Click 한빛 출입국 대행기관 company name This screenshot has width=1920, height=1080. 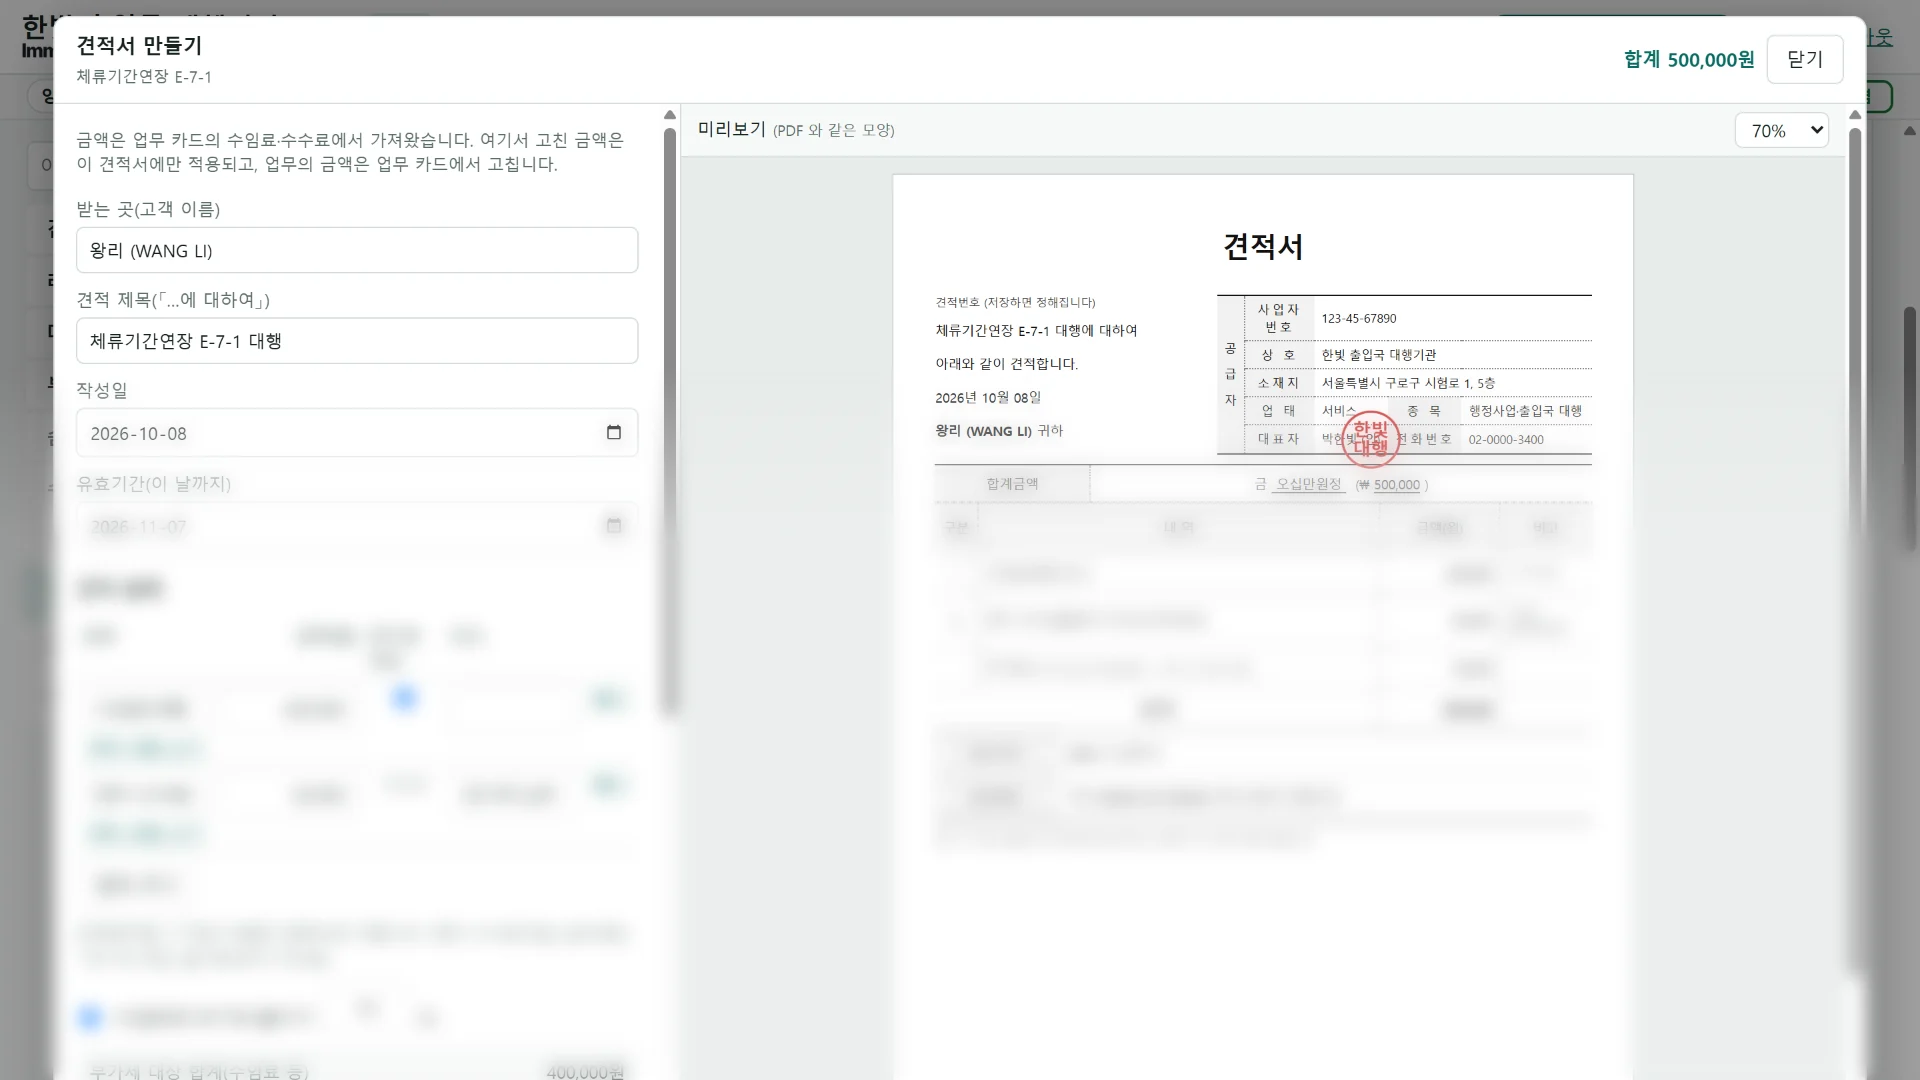[1379, 355]
